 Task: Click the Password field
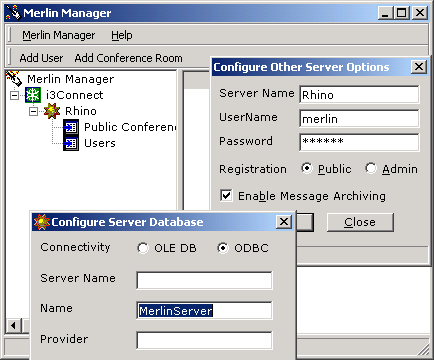pos(359,142)
